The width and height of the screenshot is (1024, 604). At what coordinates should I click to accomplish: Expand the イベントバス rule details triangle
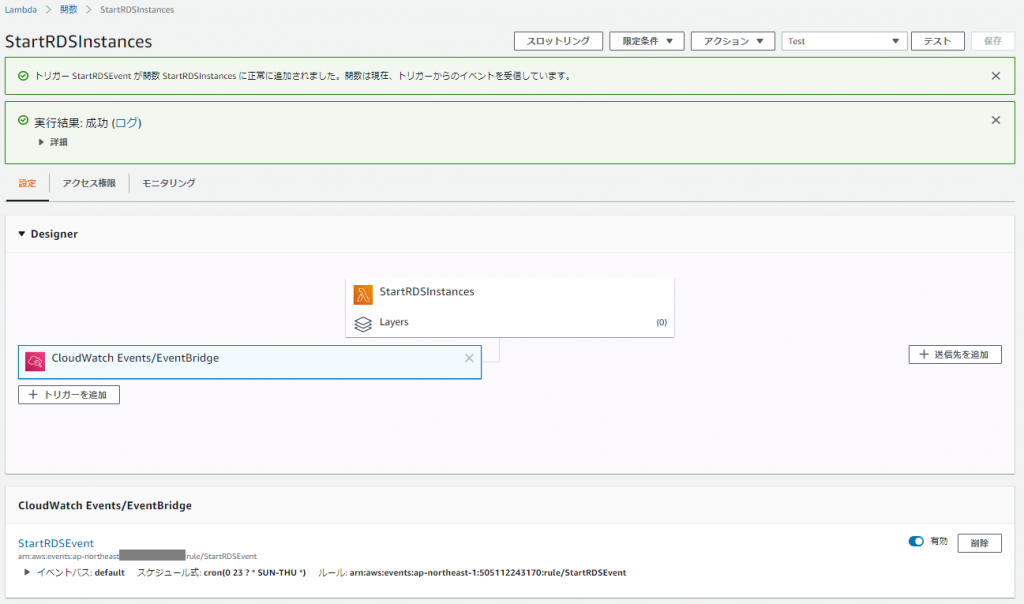click(x=27, y=573)
